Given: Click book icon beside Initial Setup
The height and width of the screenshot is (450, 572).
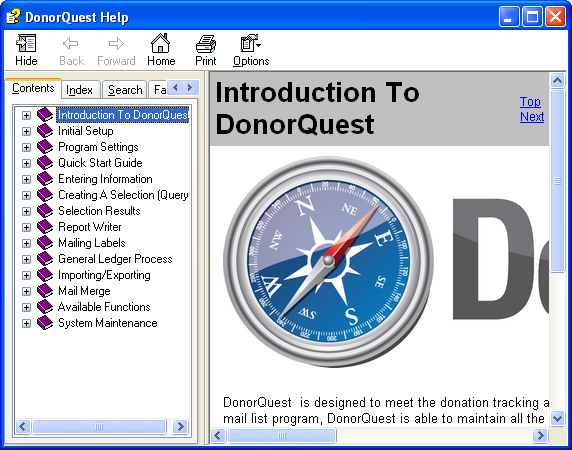Looking at the screenshot, I should [45, 131].
